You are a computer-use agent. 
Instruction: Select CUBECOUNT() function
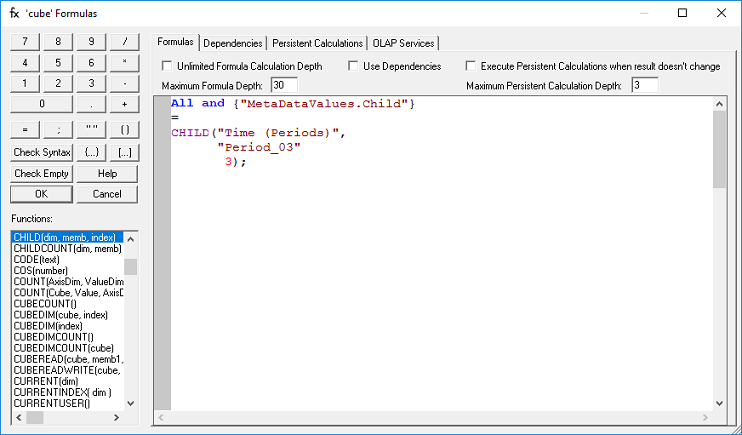pyautogui.click(x=67, y=304)
